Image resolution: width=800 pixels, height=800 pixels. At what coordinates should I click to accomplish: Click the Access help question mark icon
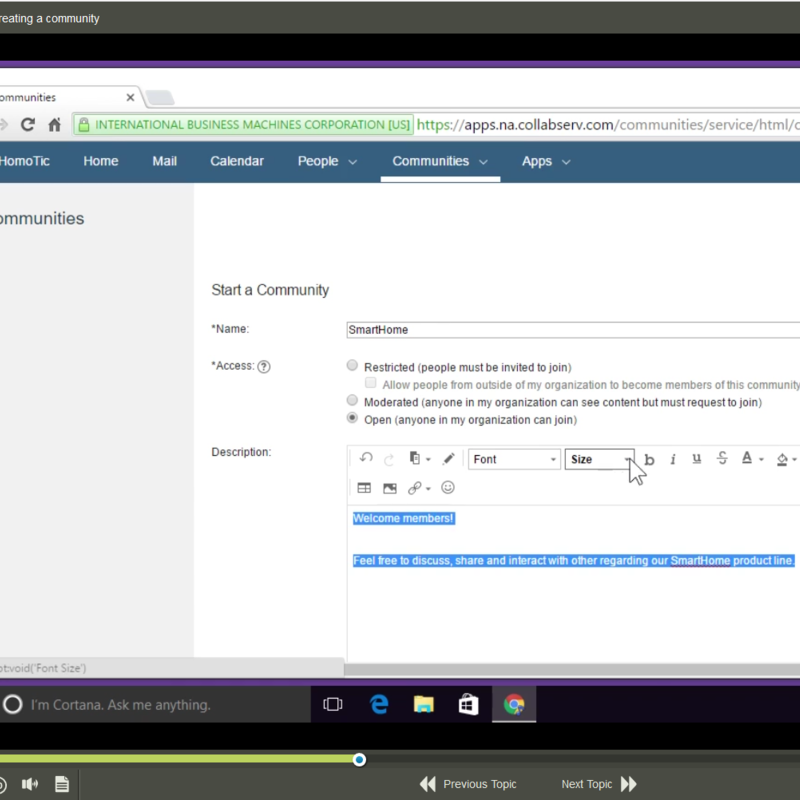[x=264, y=366]
